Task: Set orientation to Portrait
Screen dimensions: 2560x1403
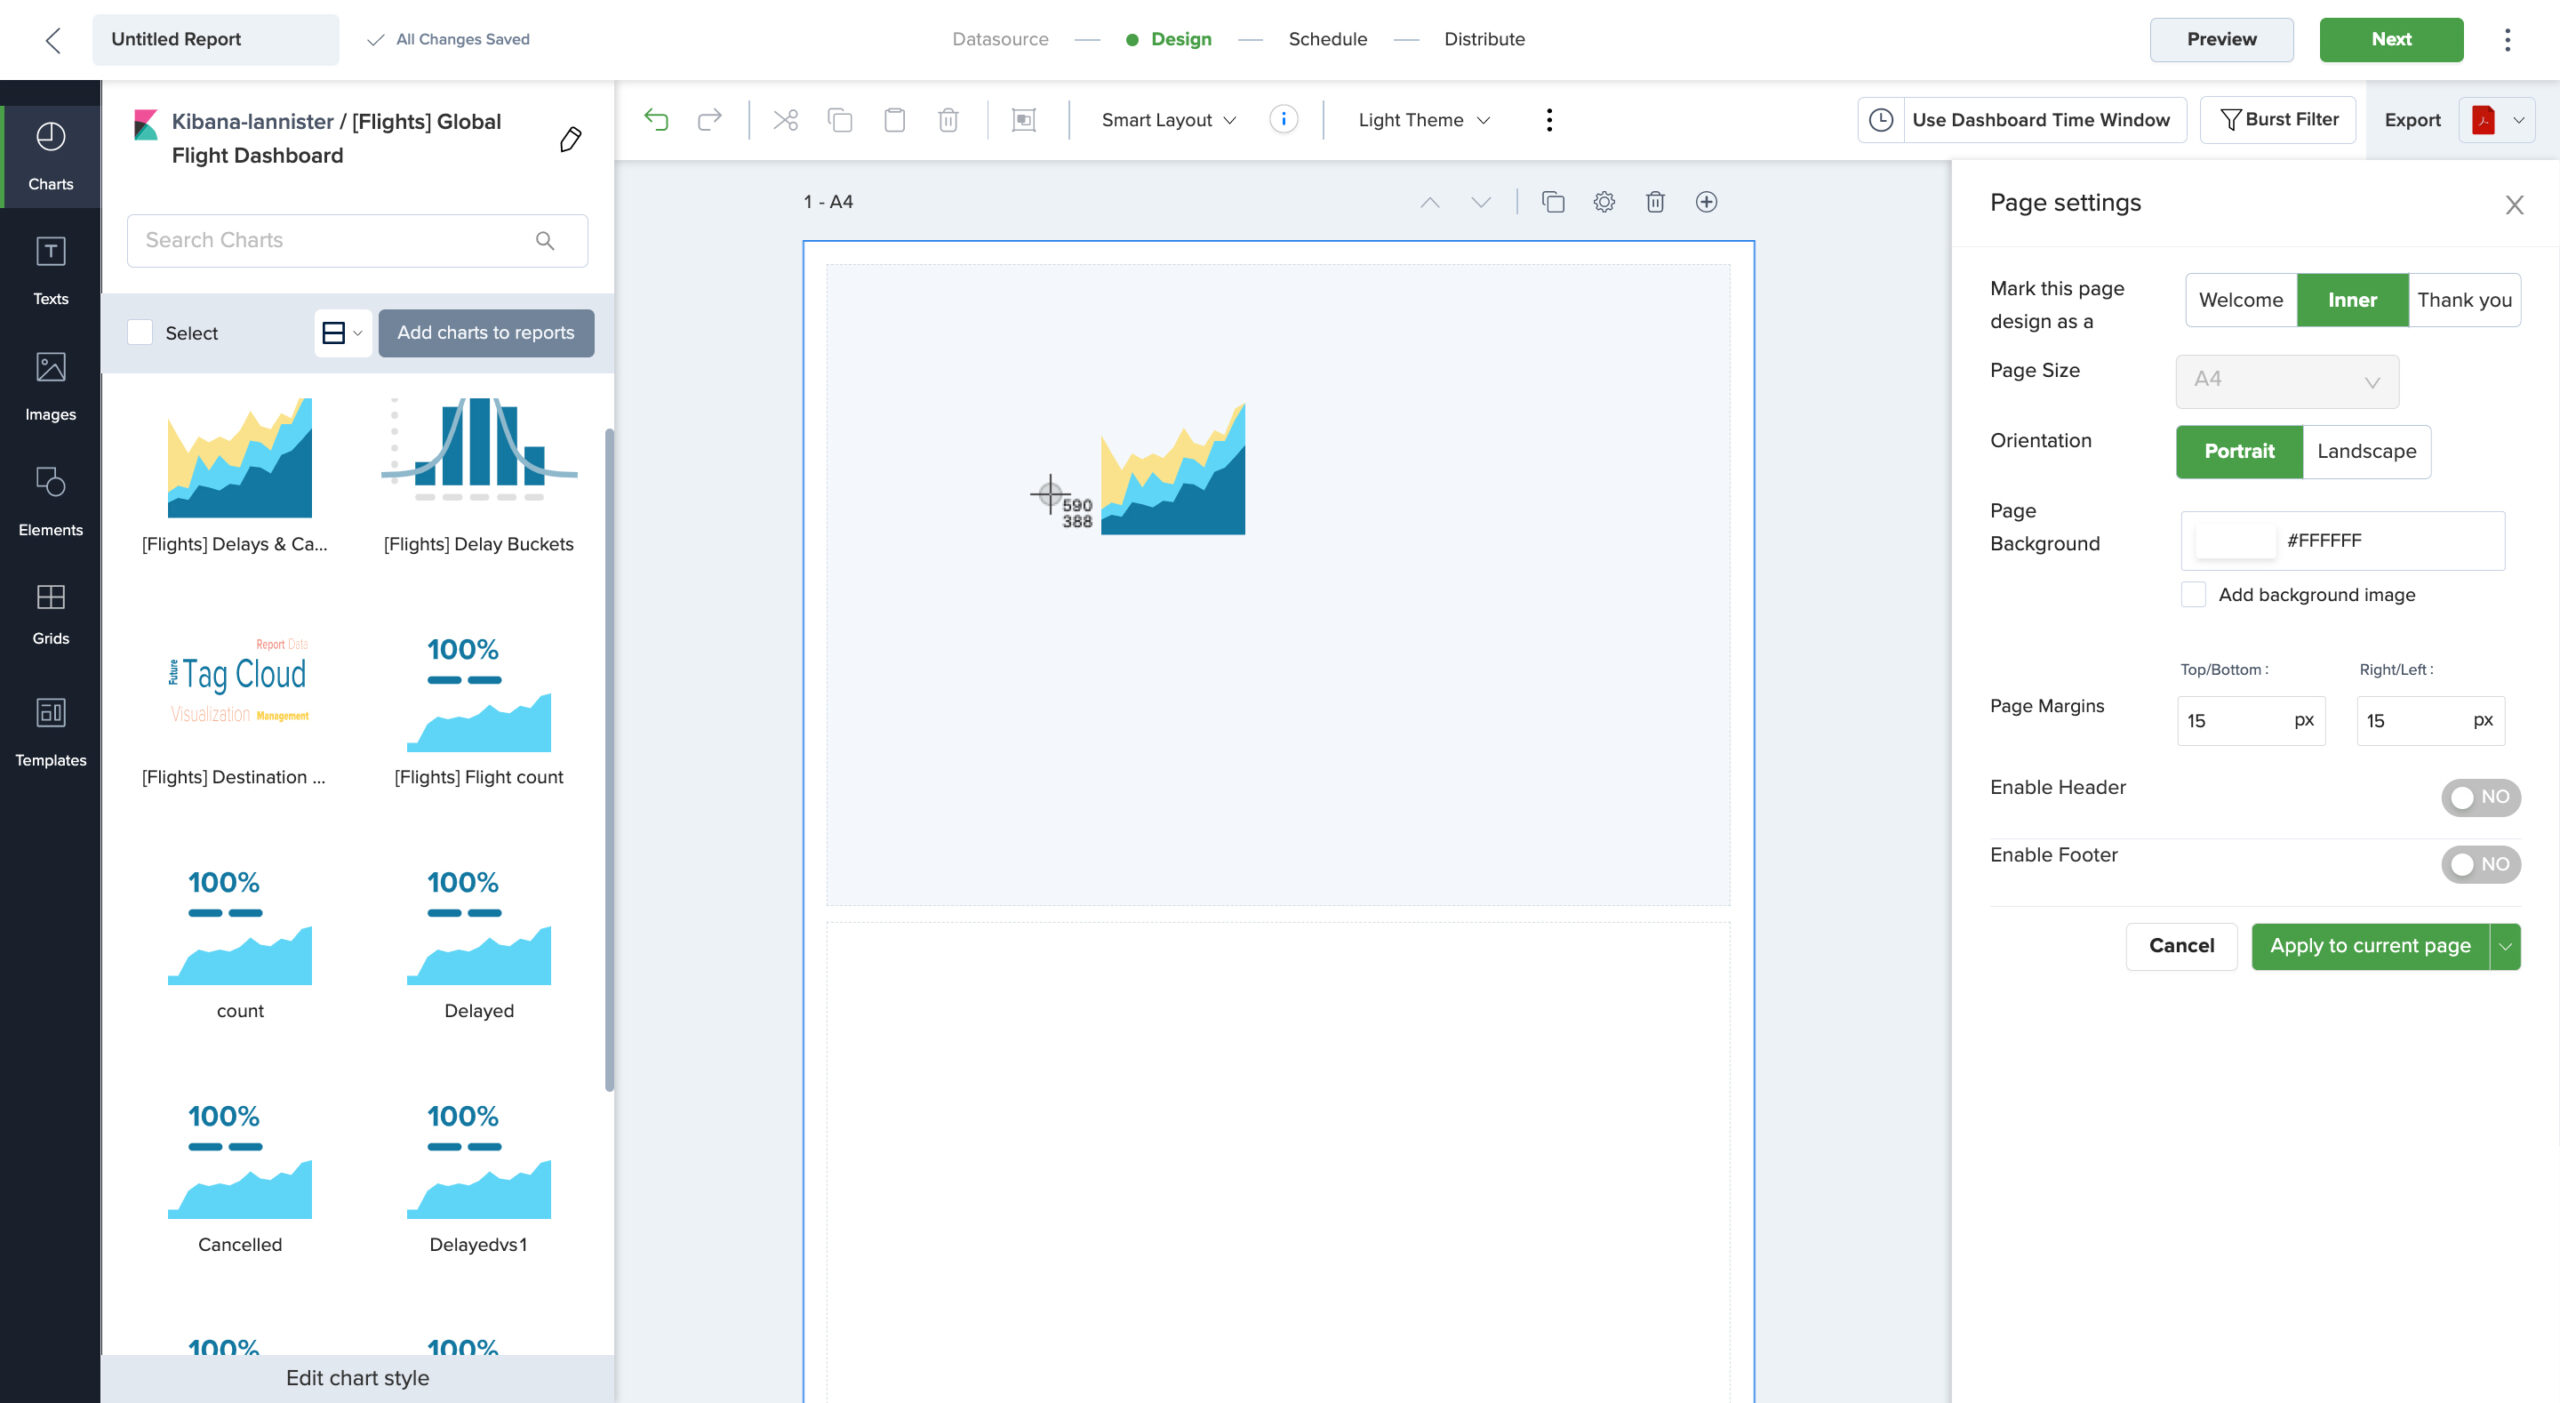Action: pyautogui.click(x=2239, y=451)
